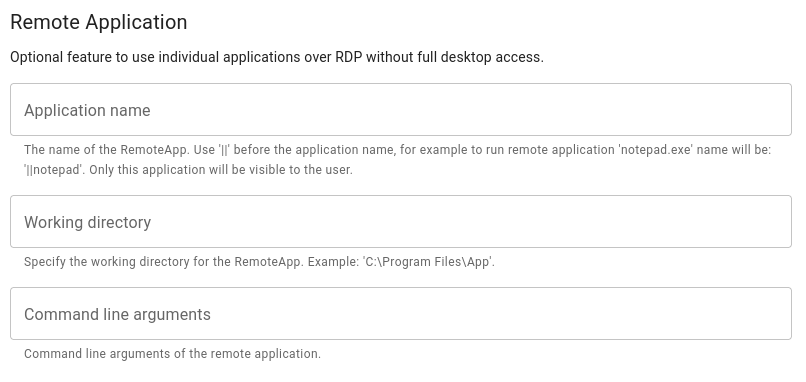
Task: Click the helper text about working directory
Action: pos(259,262)
